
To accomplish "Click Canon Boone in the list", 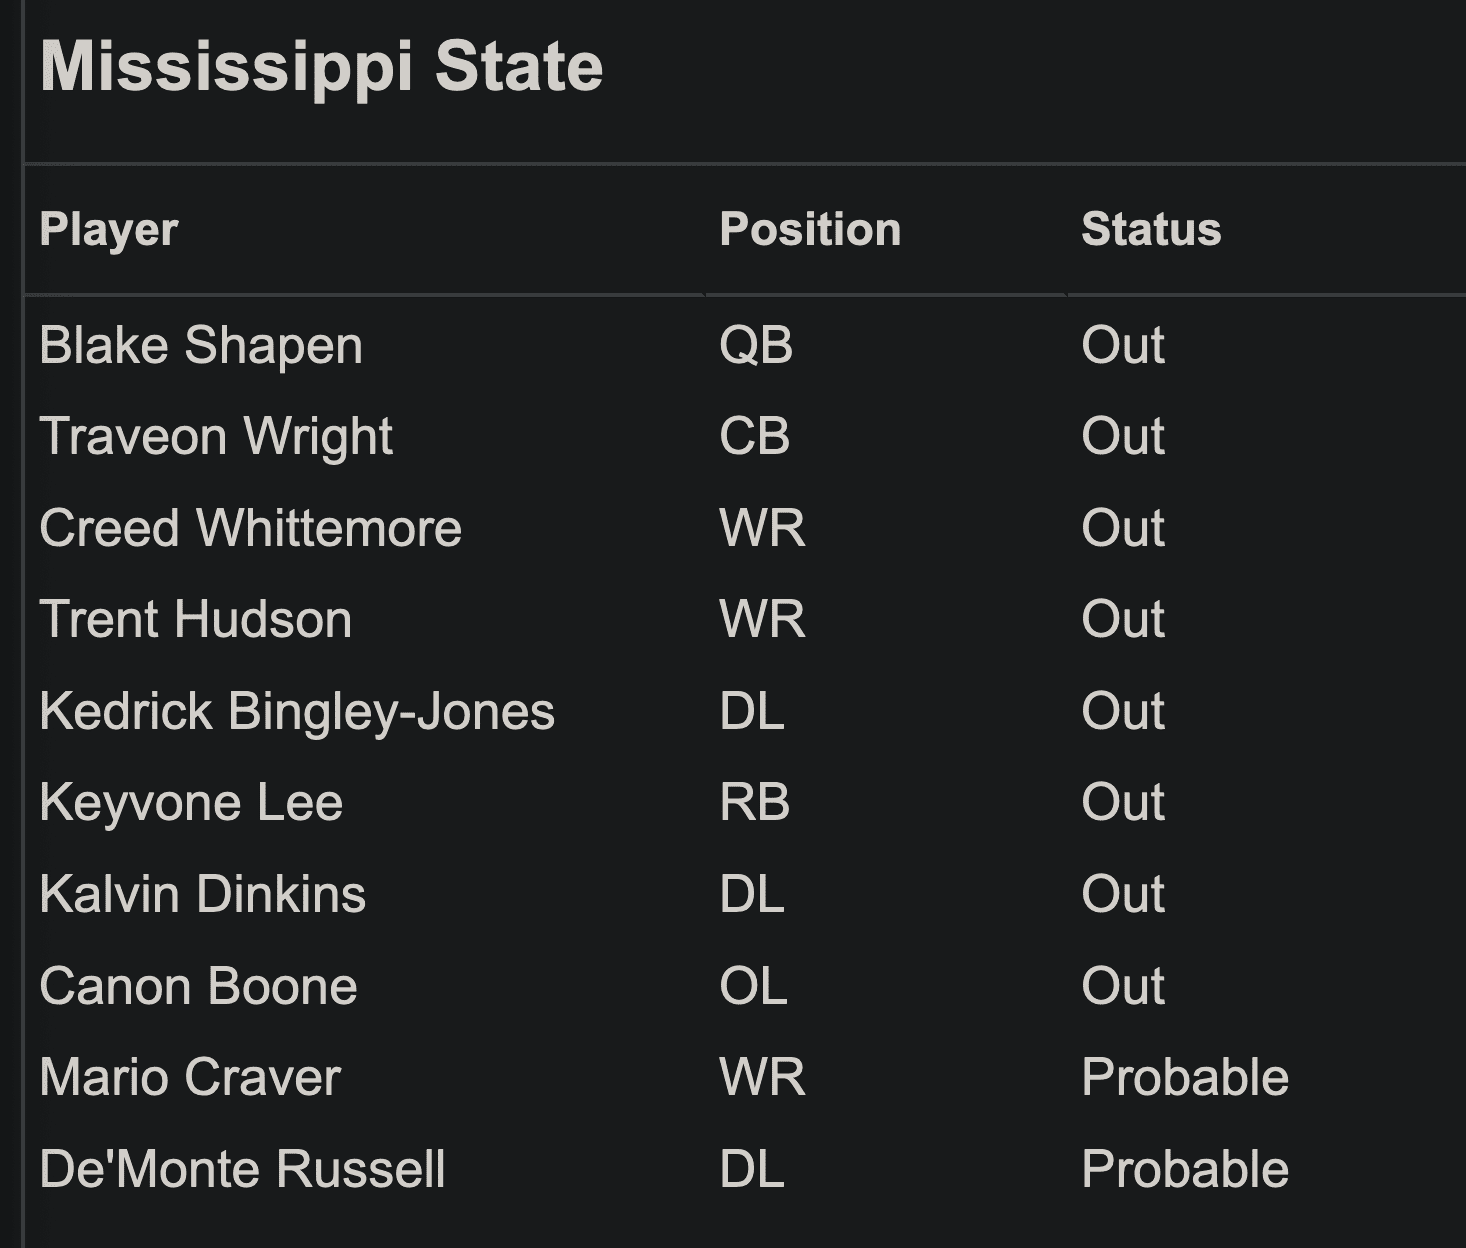I will [x=198, y=986].
